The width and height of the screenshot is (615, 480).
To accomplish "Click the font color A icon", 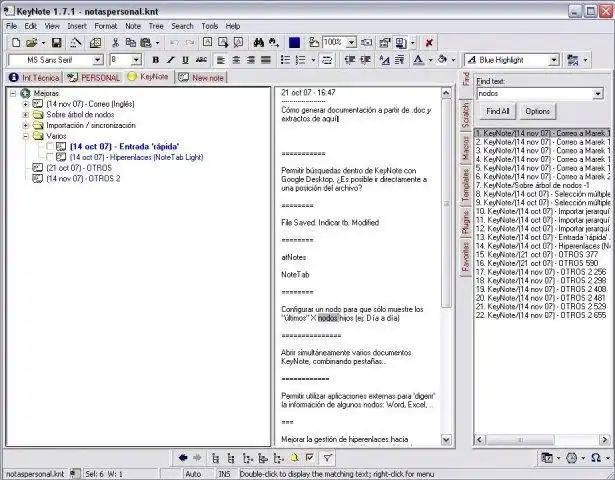I will point(418,60).
